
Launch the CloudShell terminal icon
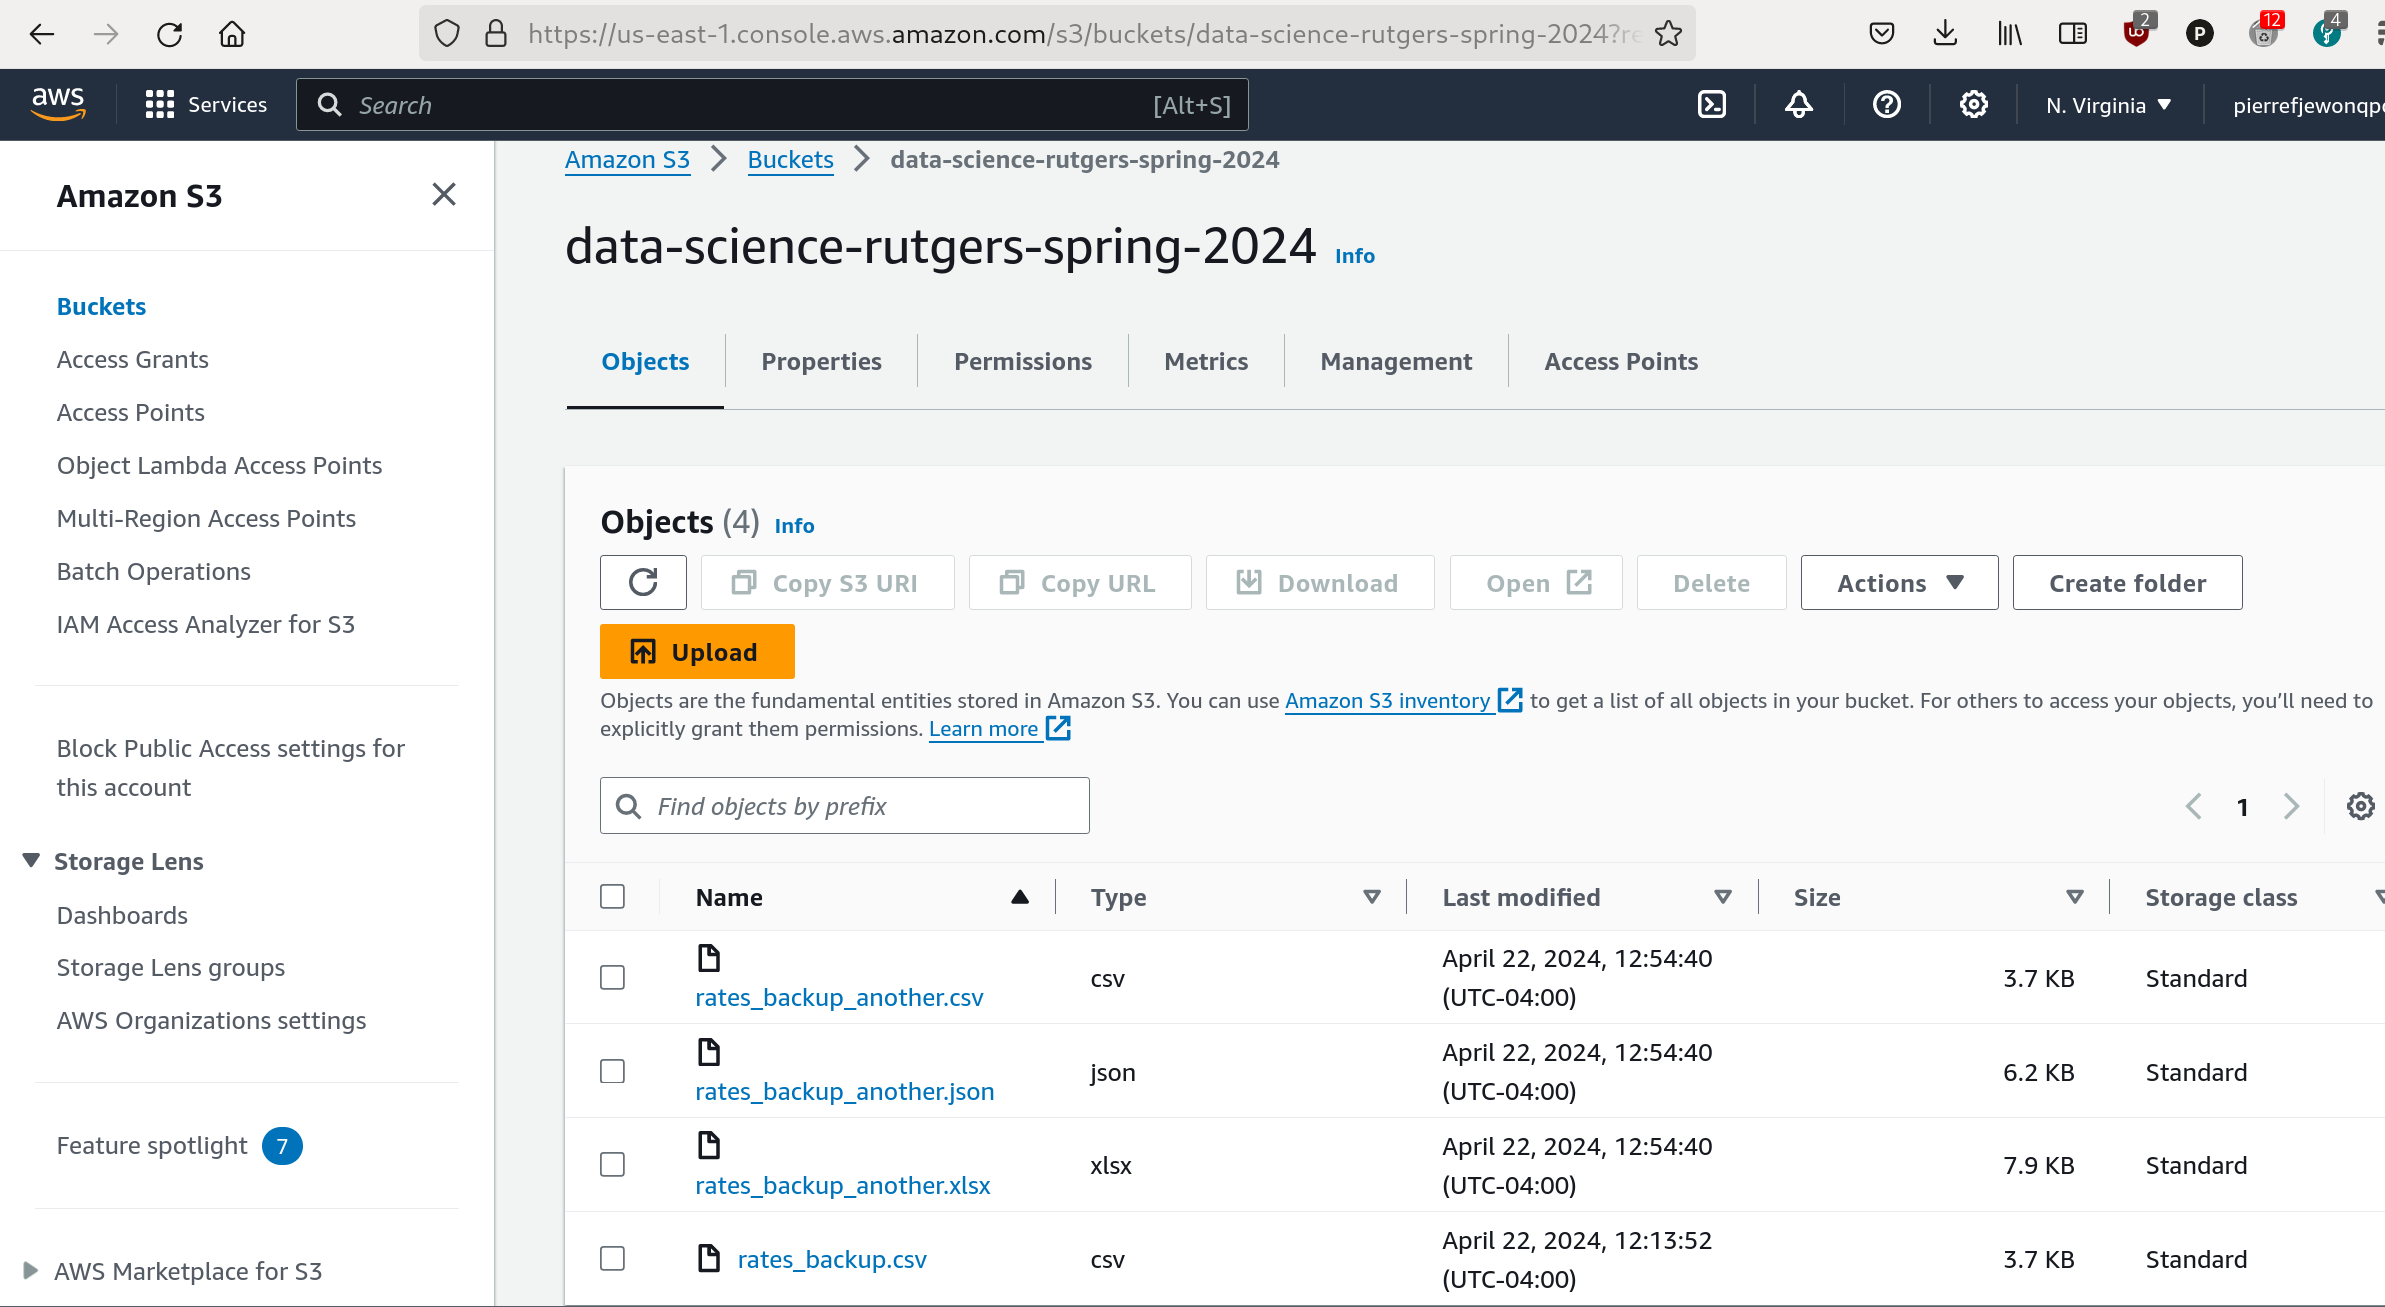pyautogui.click(x=1712, y=104)
